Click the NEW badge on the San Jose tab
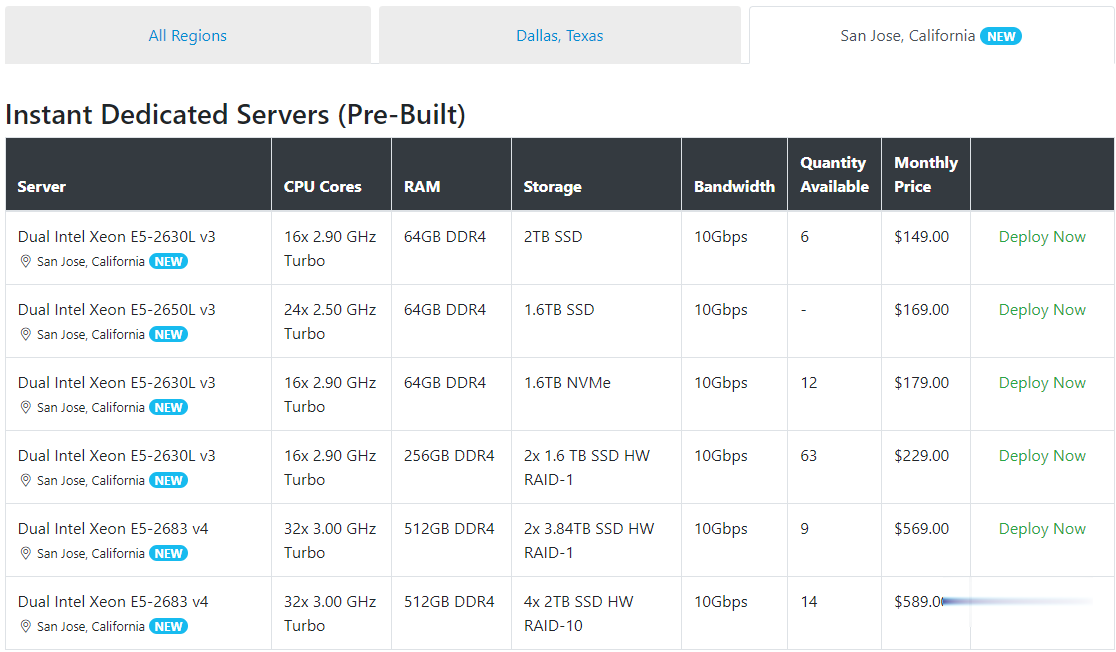The image size is (1116, 652). [1001, 36]
